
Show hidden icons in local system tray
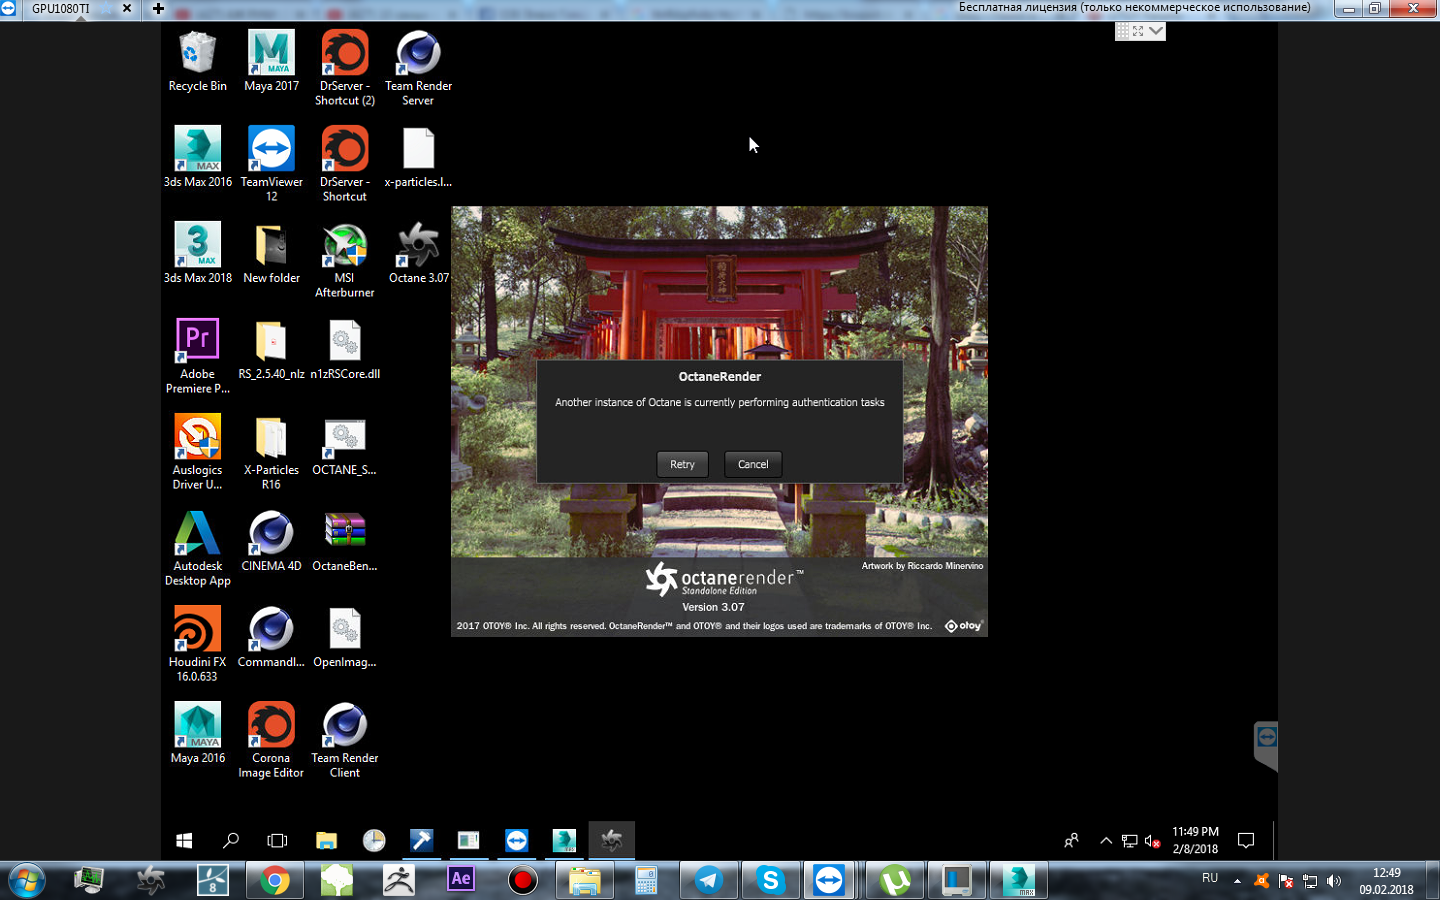point(1237,881)
